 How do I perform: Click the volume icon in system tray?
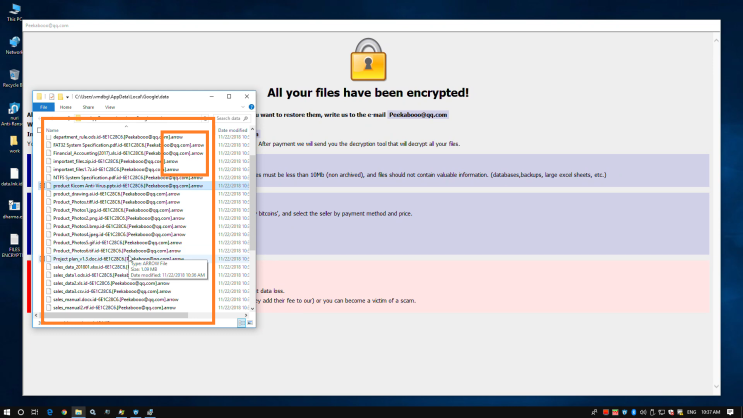(643, 412)
